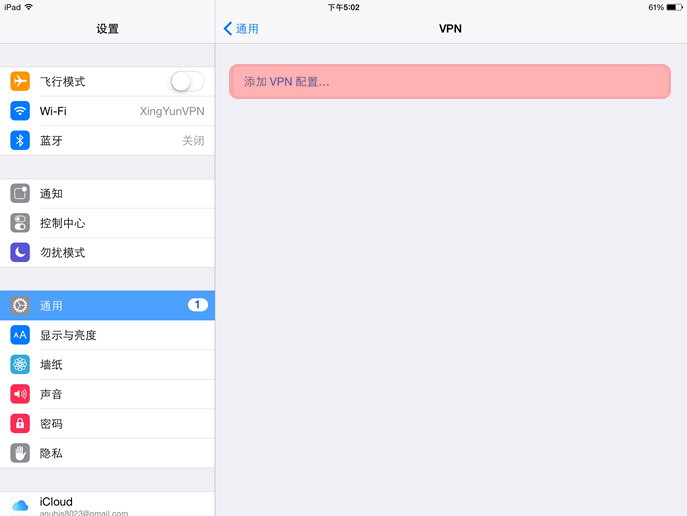This screenshot has width=687, height=516.
Task: Tap the 通用 back link text
Action: pos(247,29)
